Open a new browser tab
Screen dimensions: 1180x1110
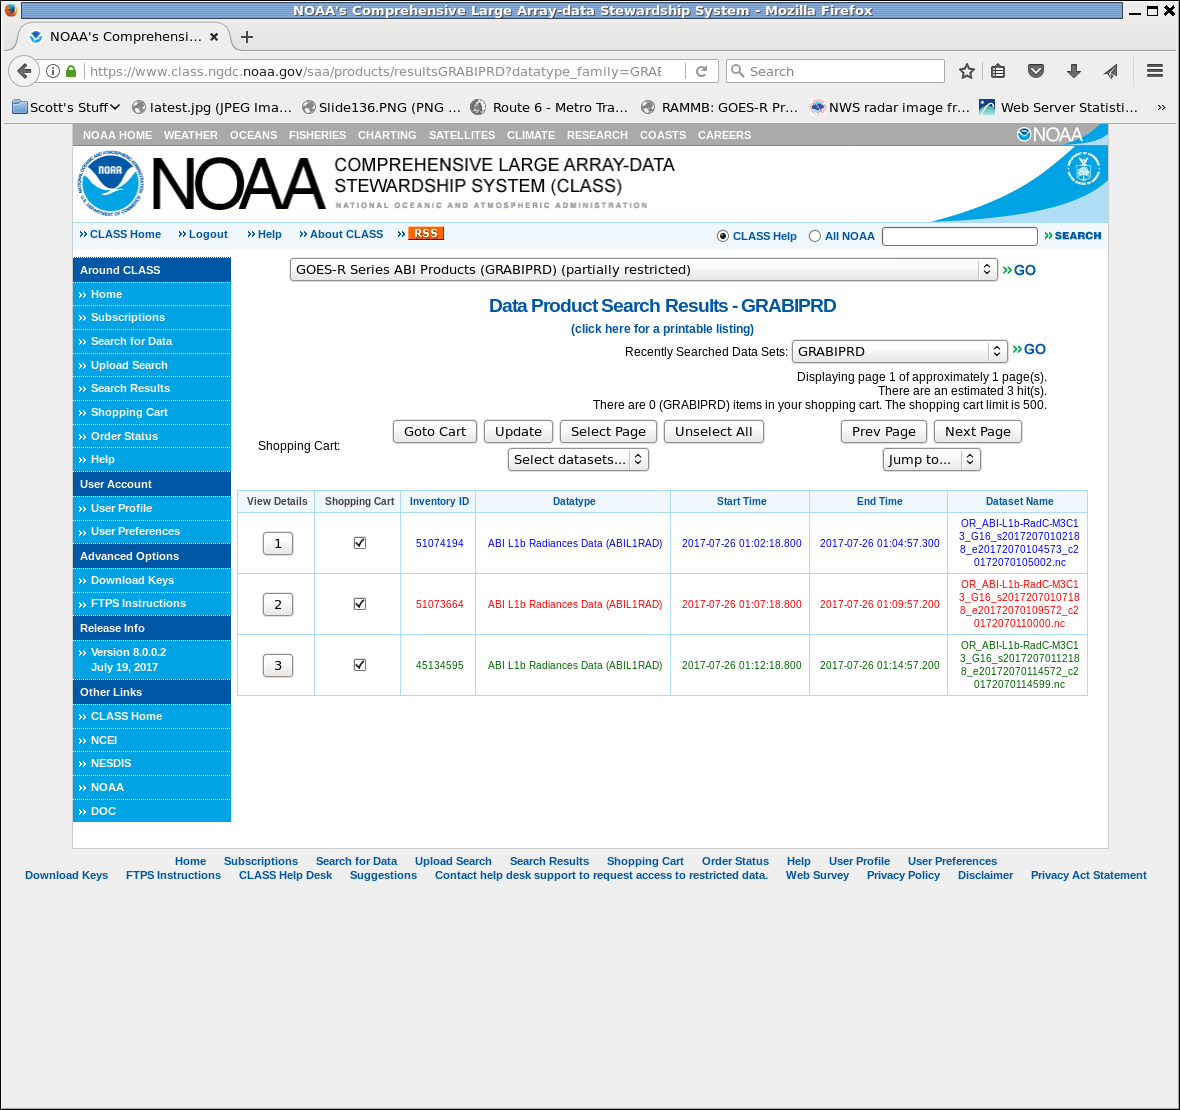[x=246, y=37]
